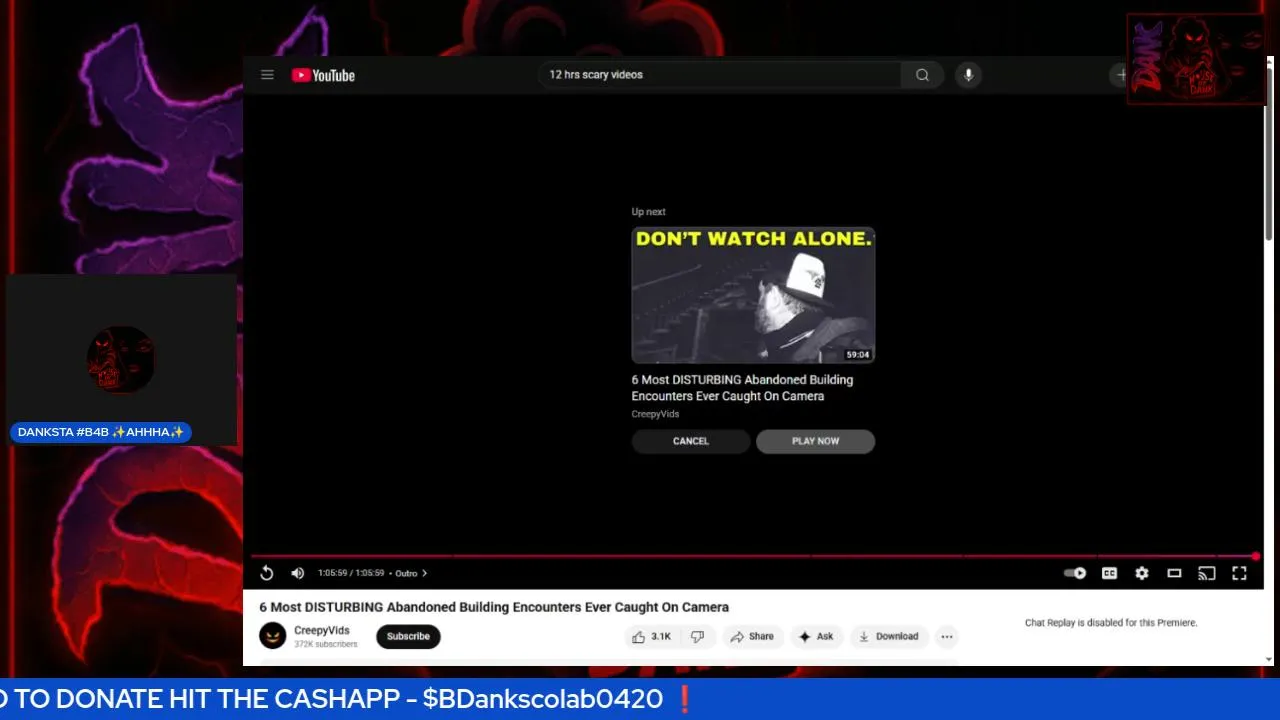
Task: Replay the video with the replay icon
Action: click(x=267, y=573)
